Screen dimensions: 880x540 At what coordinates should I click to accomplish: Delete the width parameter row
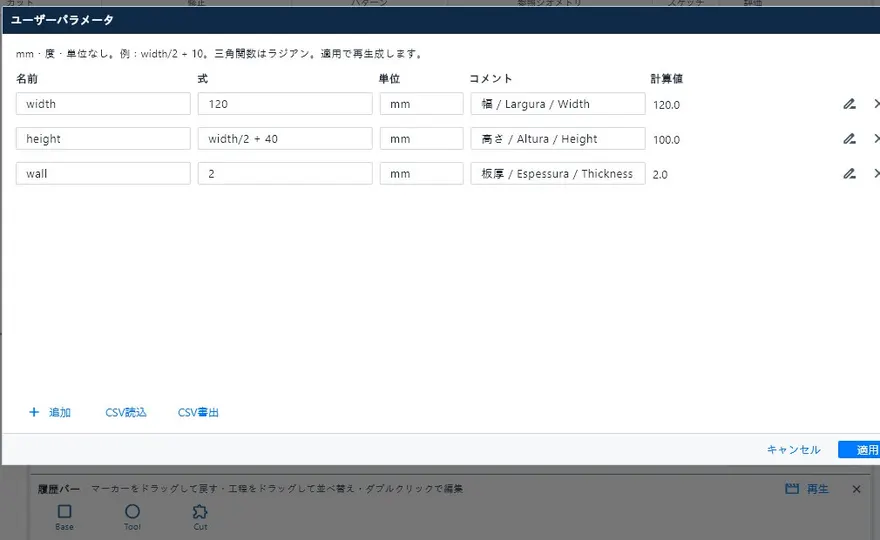point(876,104)
